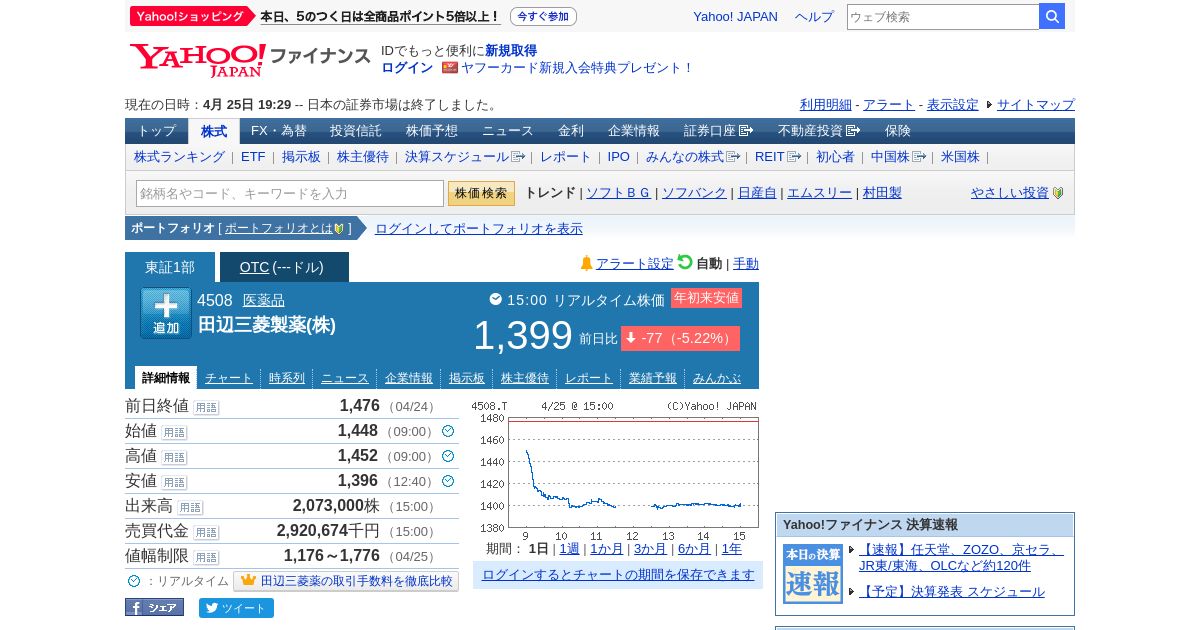The height and width of the screenshot is (630, 1200).
Task: Open the ニュース main navigation tab
Action: (x=508, y=131)
